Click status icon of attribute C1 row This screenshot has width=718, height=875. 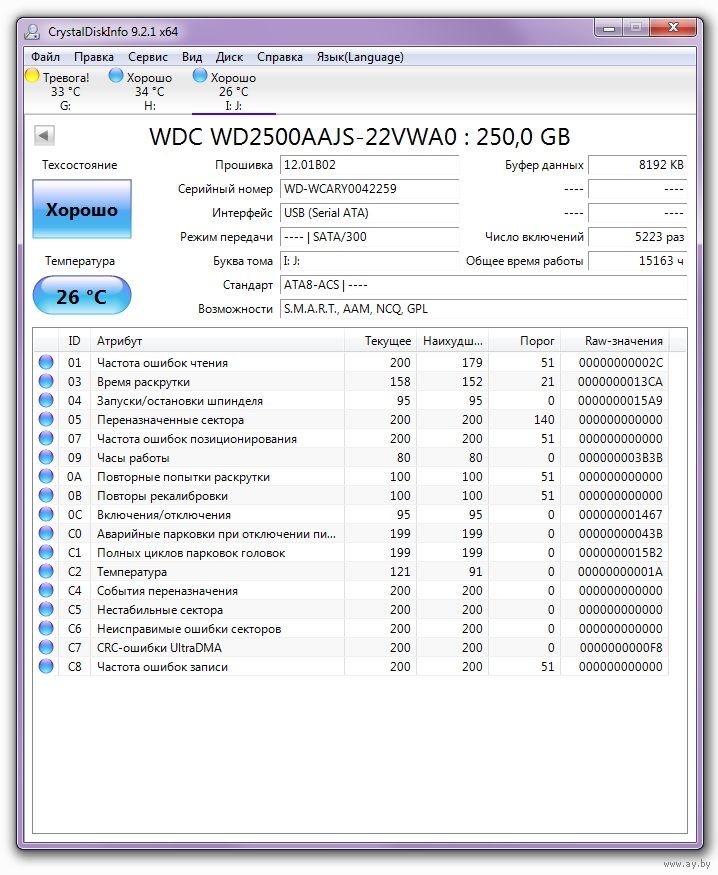coord(46,552)
